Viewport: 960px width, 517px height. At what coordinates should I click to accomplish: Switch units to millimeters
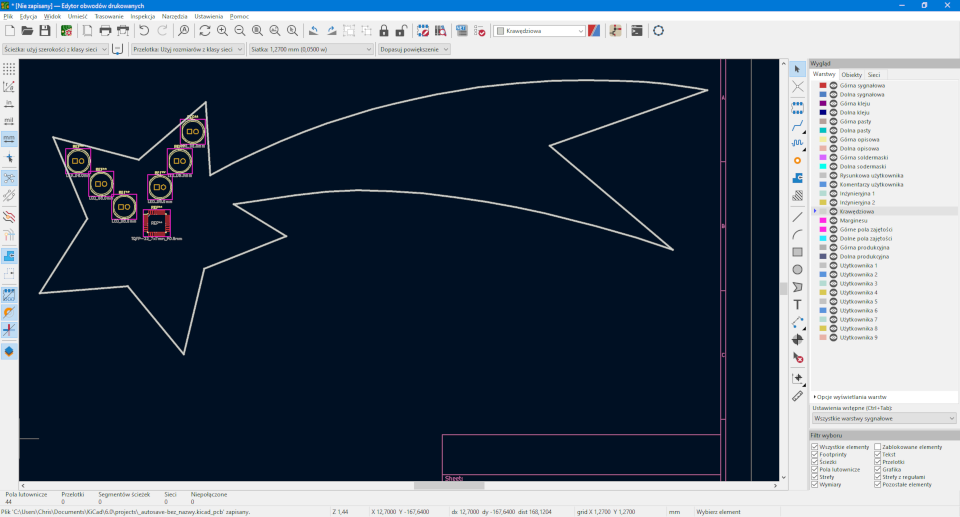pyautogui.click(x=9, y=138)
